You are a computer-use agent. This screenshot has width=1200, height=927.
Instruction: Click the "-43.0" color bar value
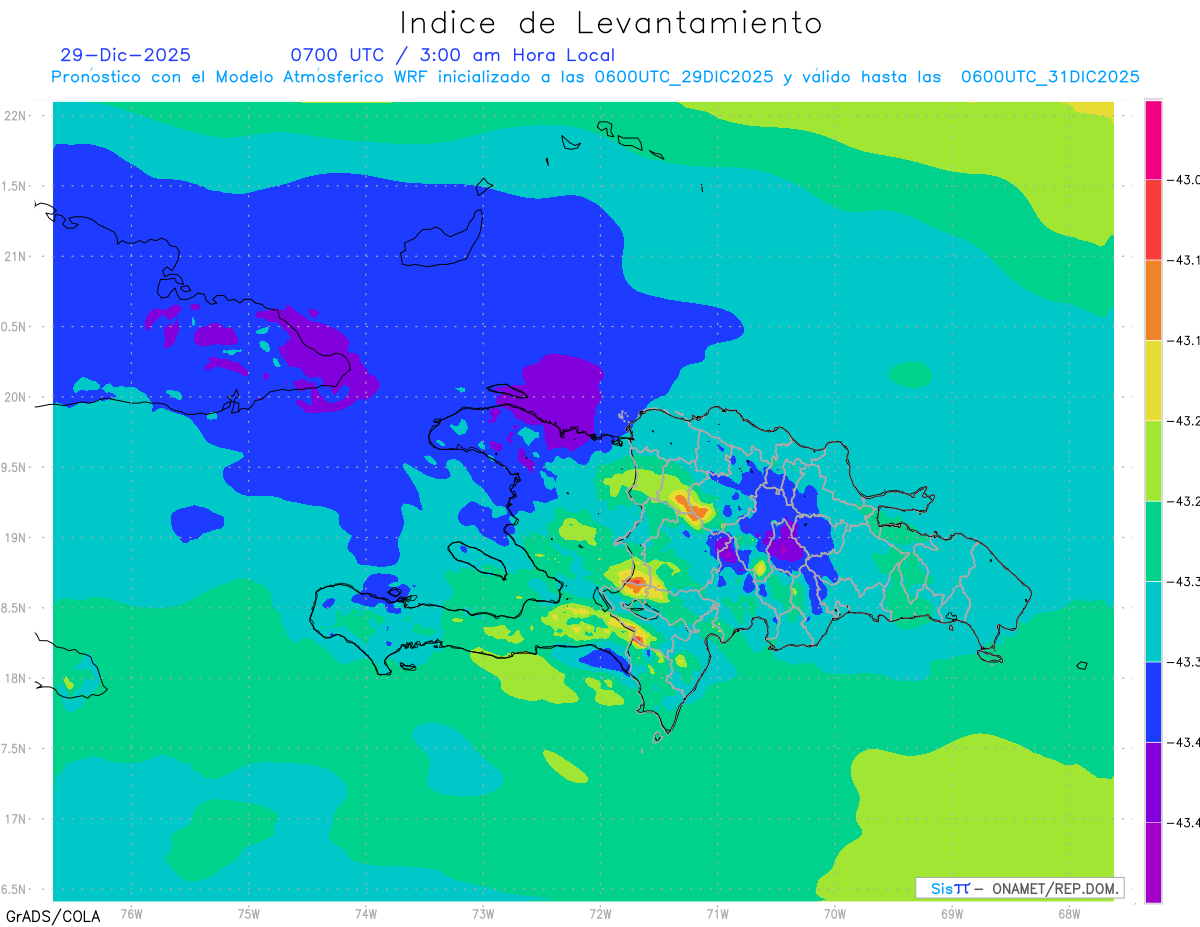coord(1185,180)
